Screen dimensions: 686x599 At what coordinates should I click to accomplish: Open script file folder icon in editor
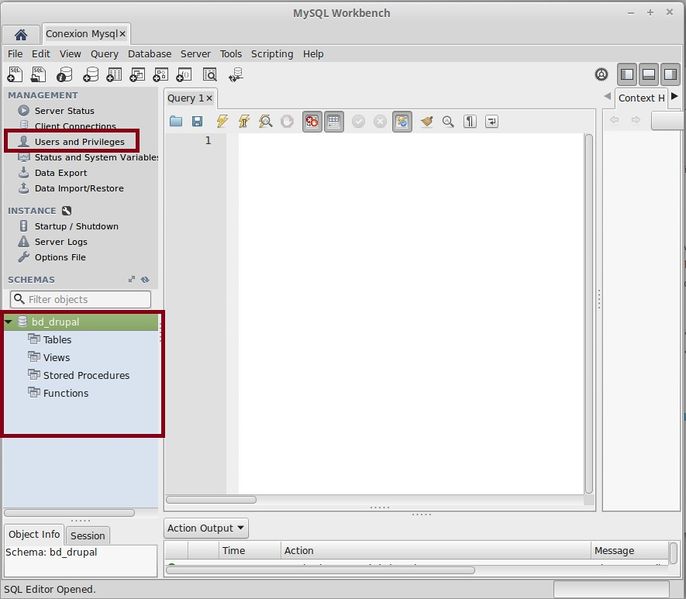pos(176,121)
